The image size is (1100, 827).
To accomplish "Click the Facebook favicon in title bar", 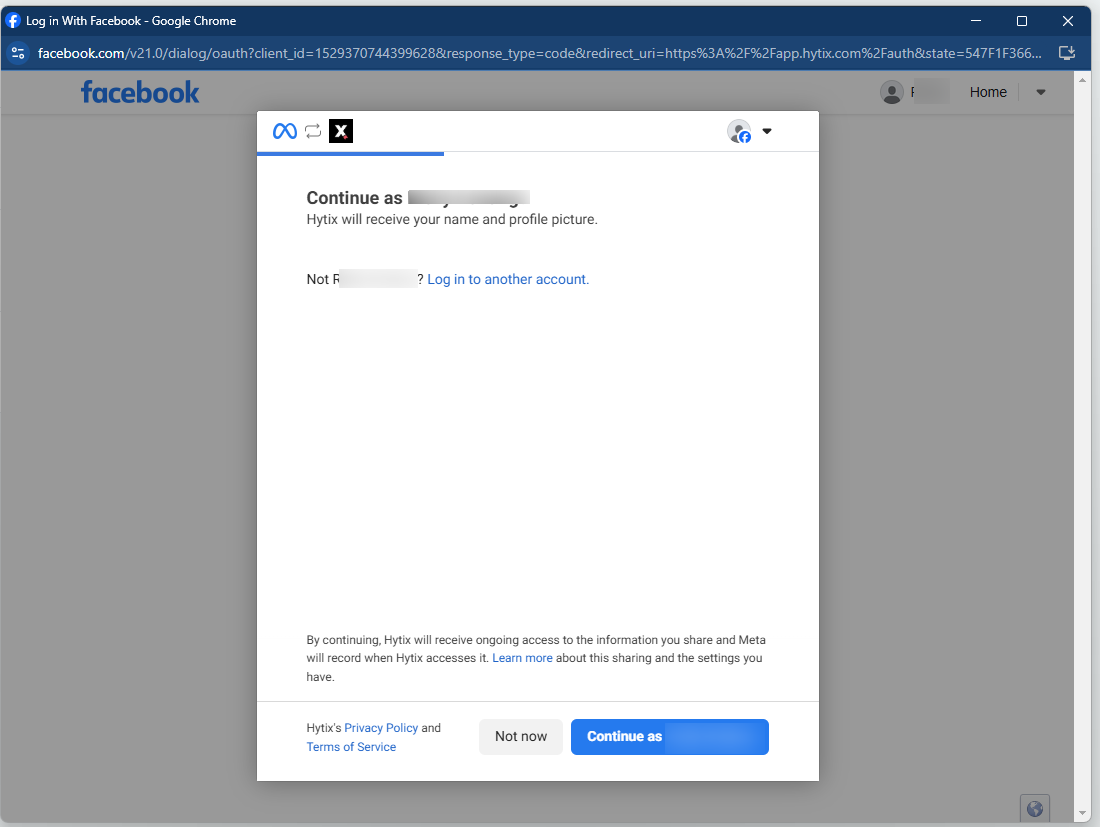I will tap(13, 21).
